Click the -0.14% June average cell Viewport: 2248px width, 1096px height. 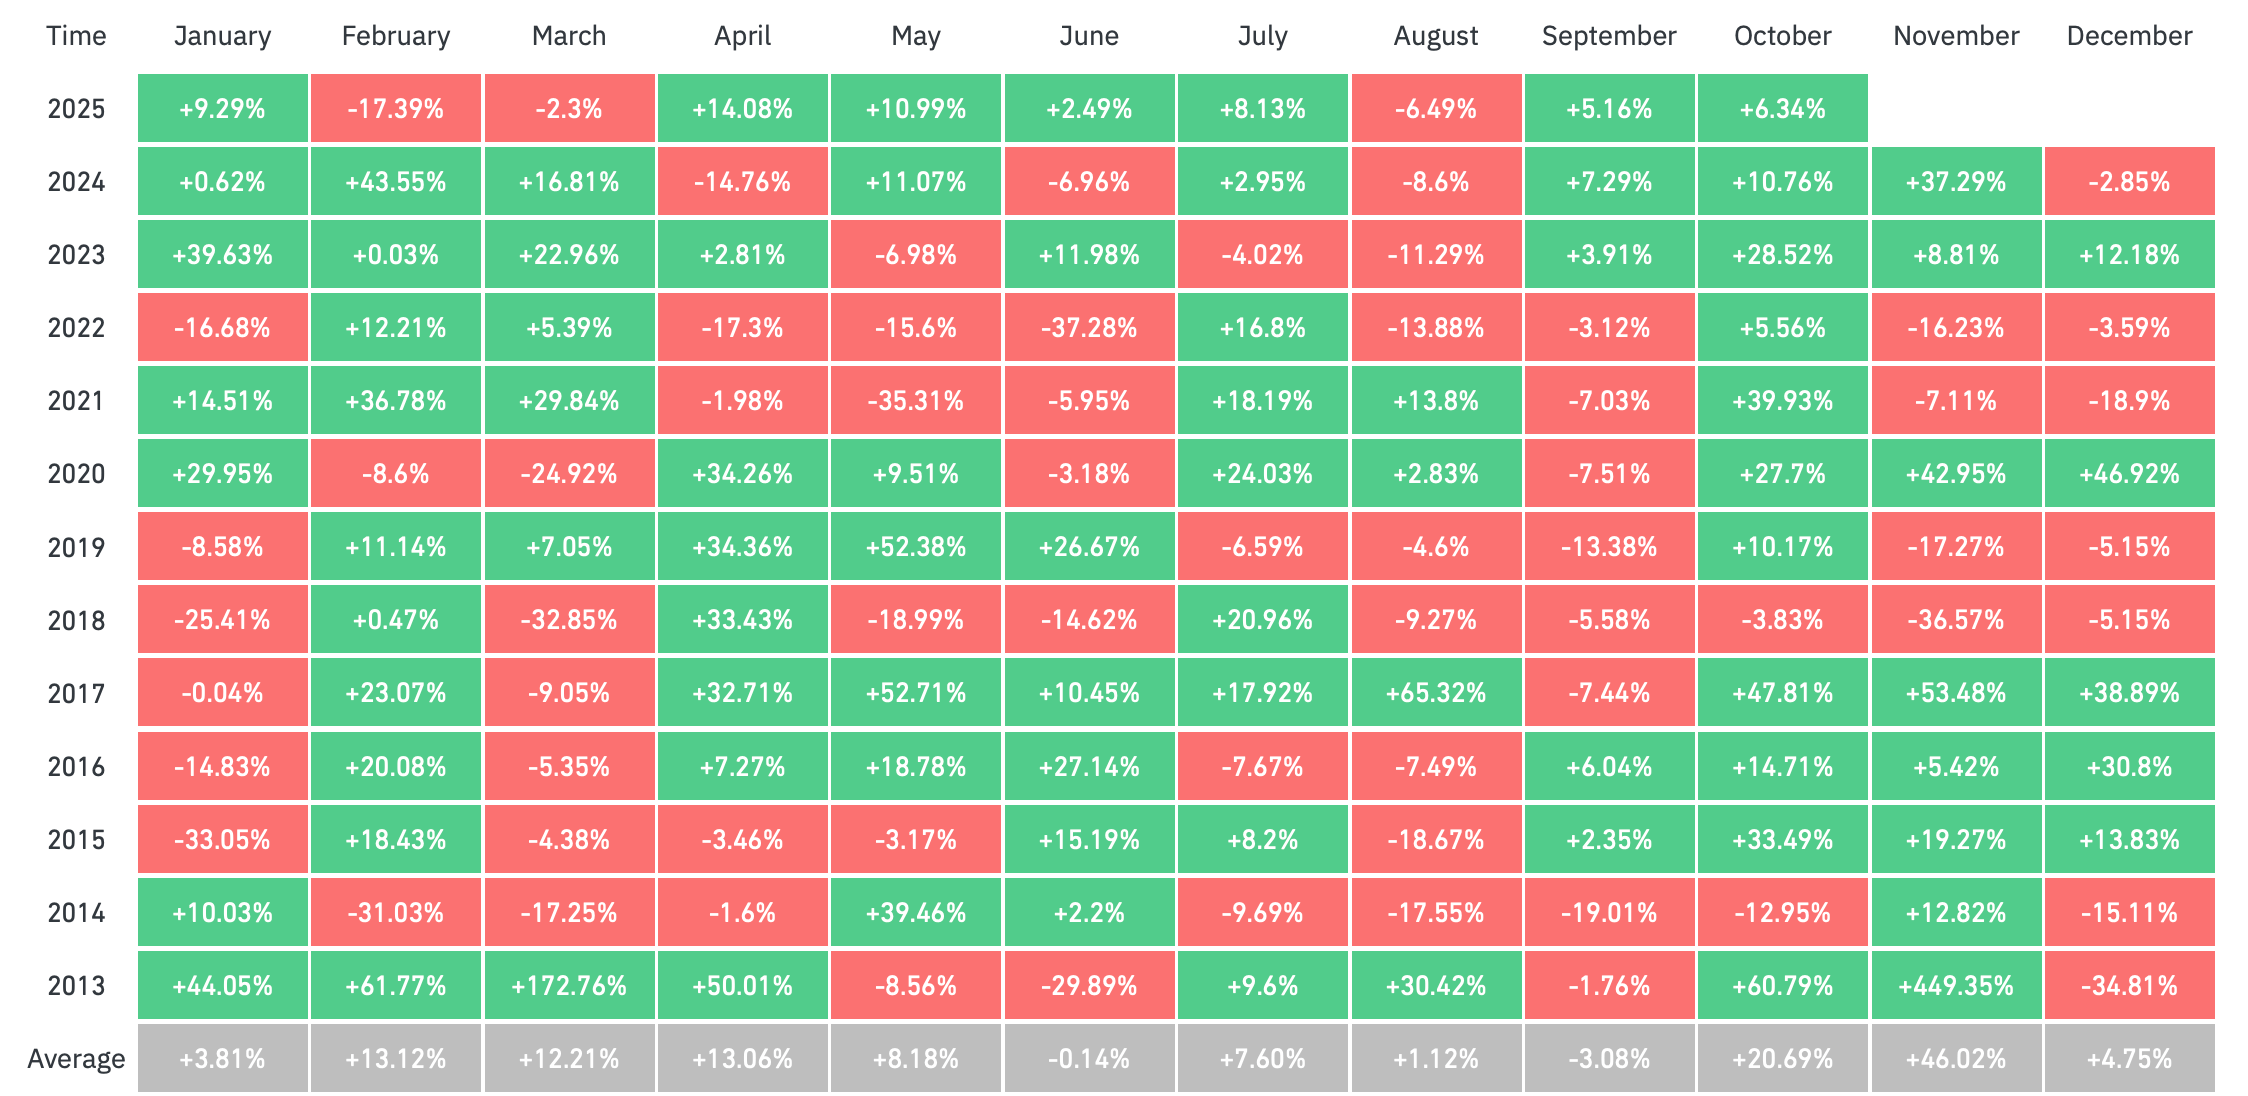[x=1089, y=1059]
